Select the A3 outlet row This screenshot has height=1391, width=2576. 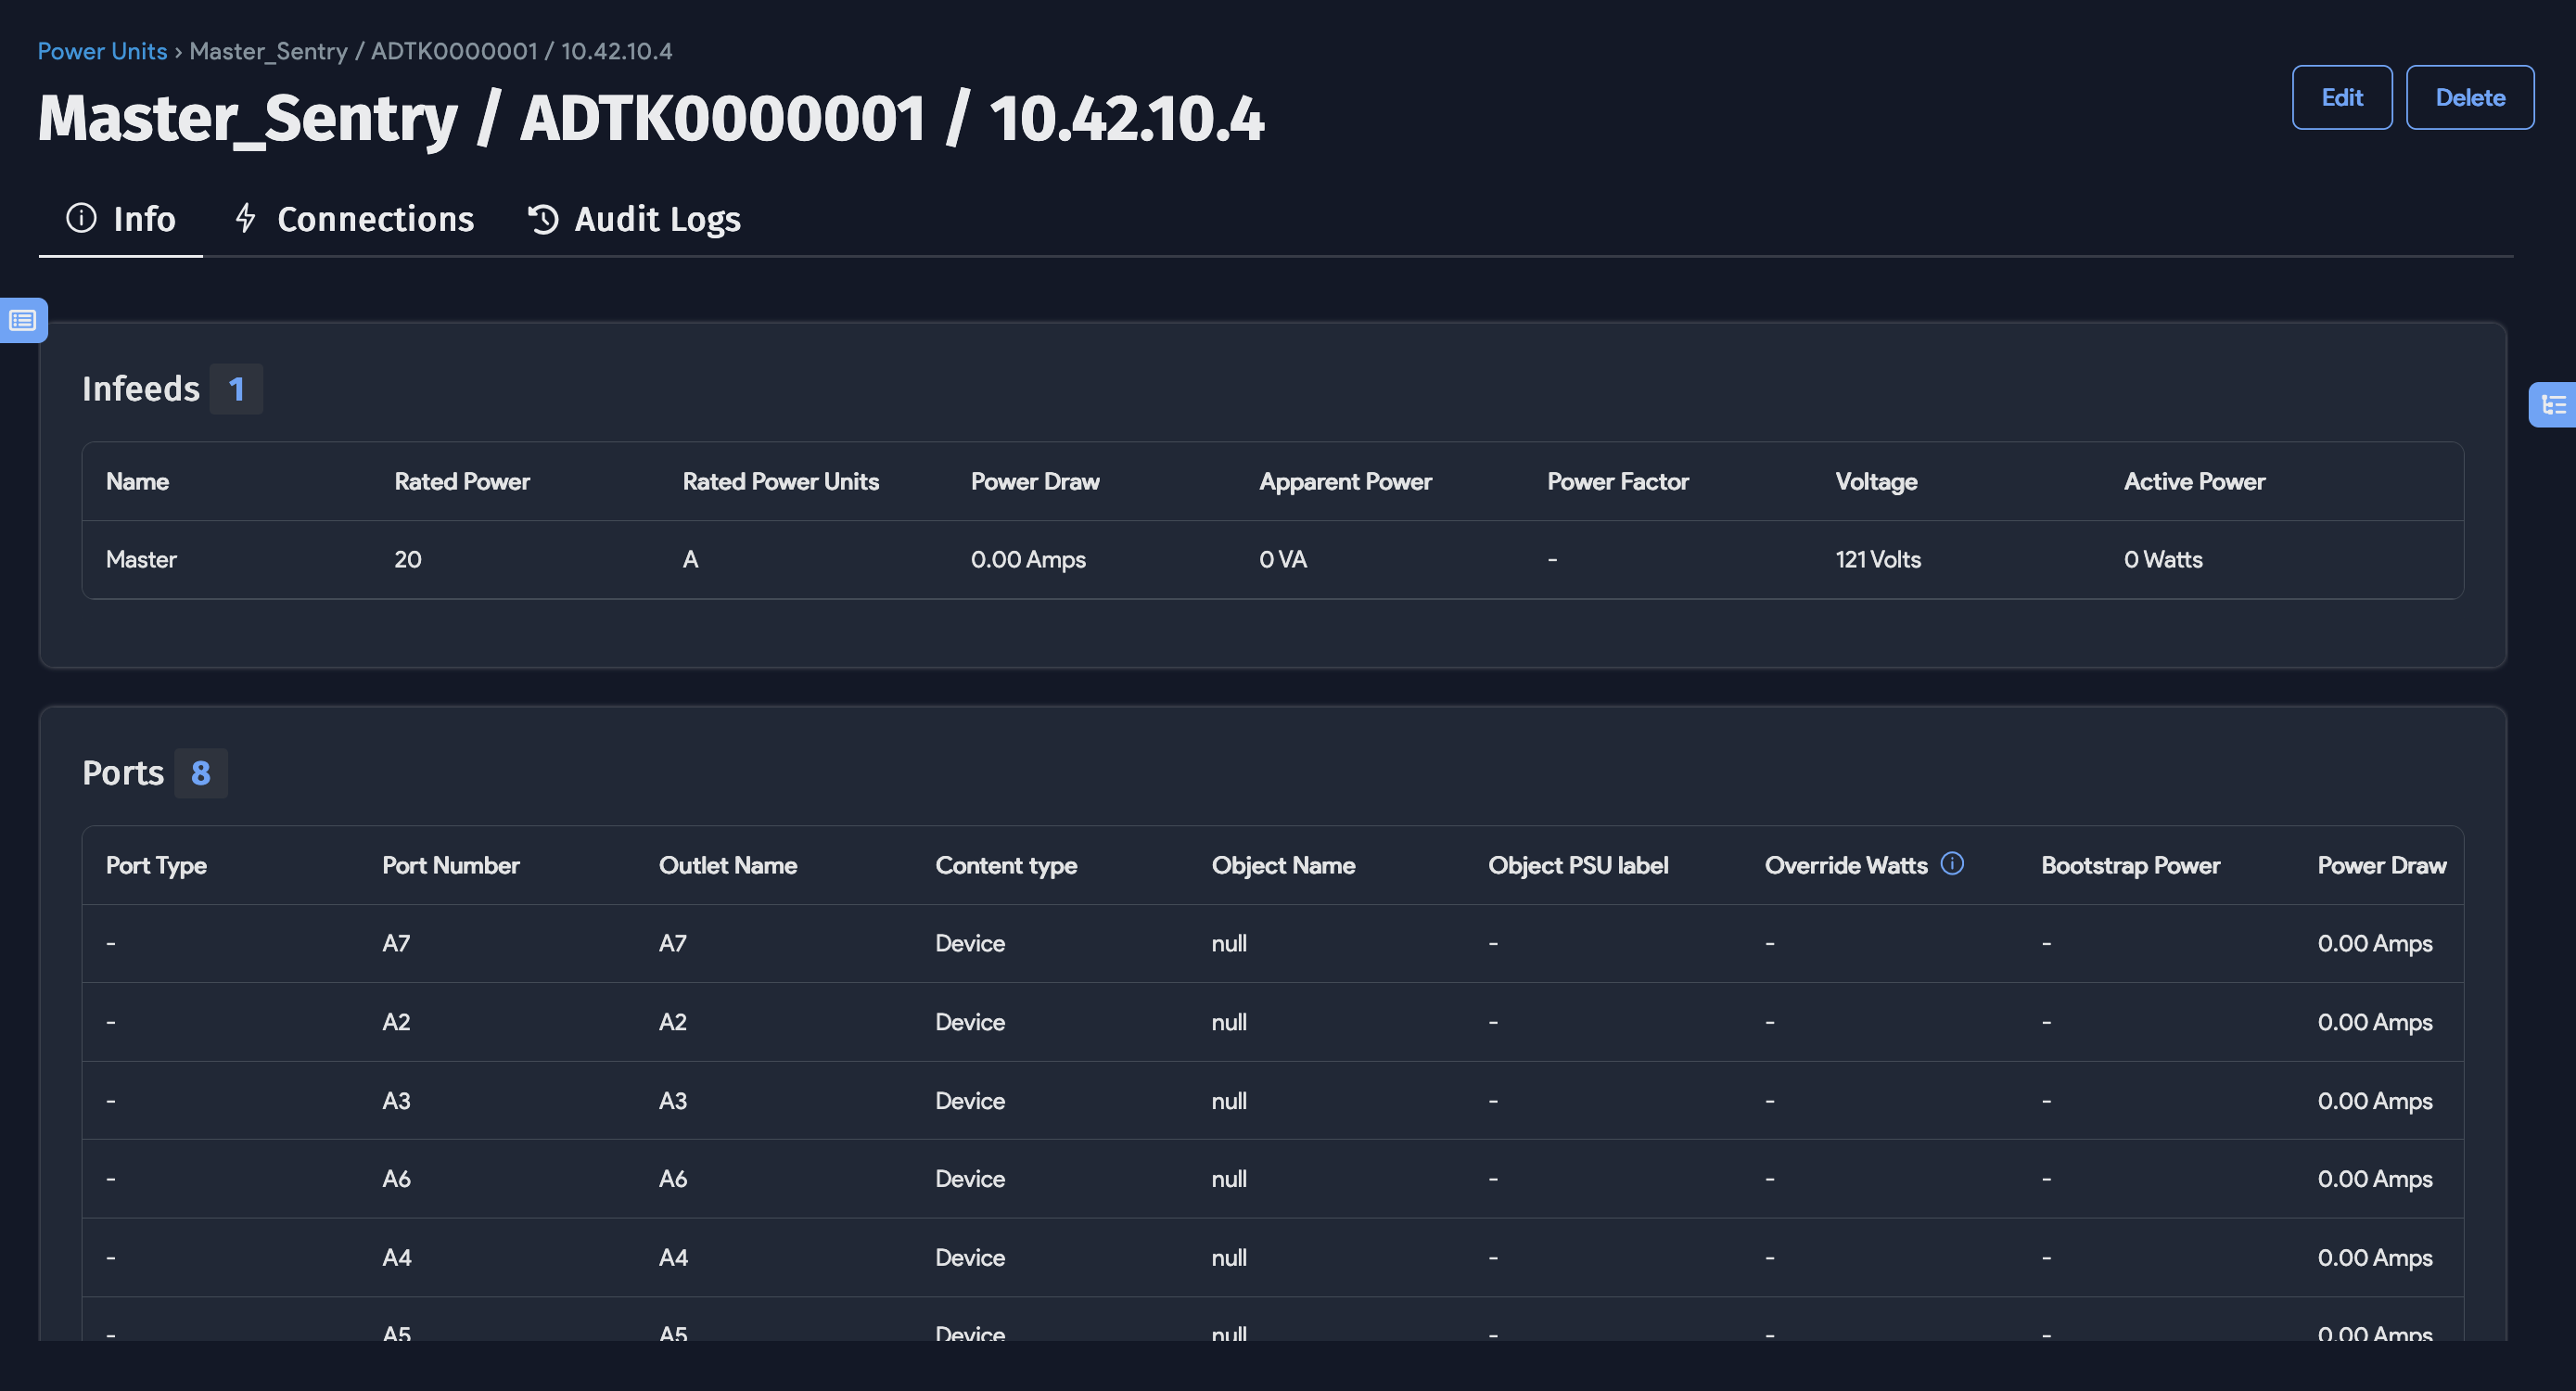[x=1272, y=1100]
